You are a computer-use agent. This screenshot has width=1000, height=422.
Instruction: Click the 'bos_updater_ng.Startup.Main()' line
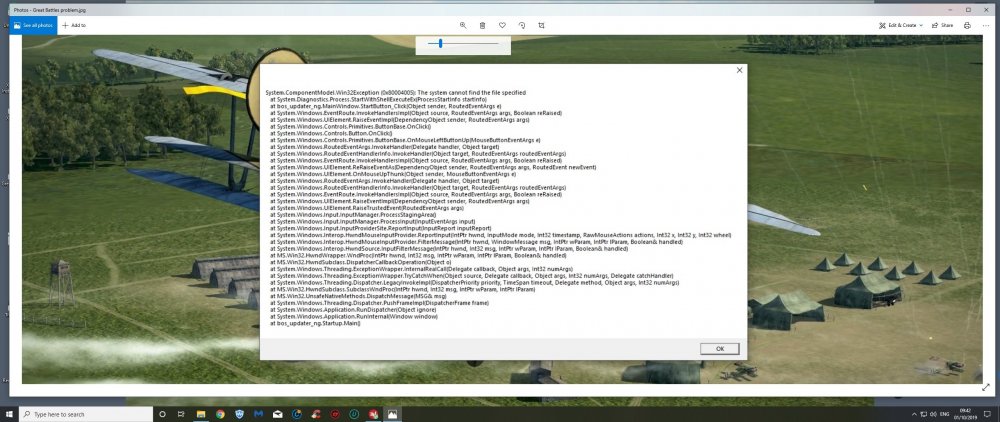[316, 324]
